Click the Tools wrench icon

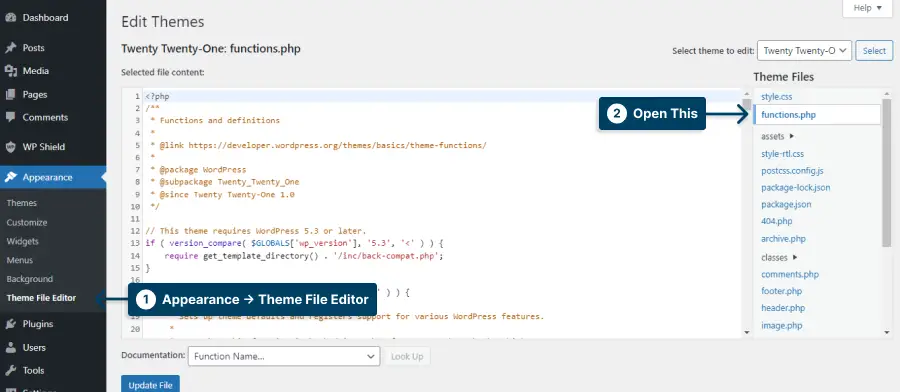10,371
